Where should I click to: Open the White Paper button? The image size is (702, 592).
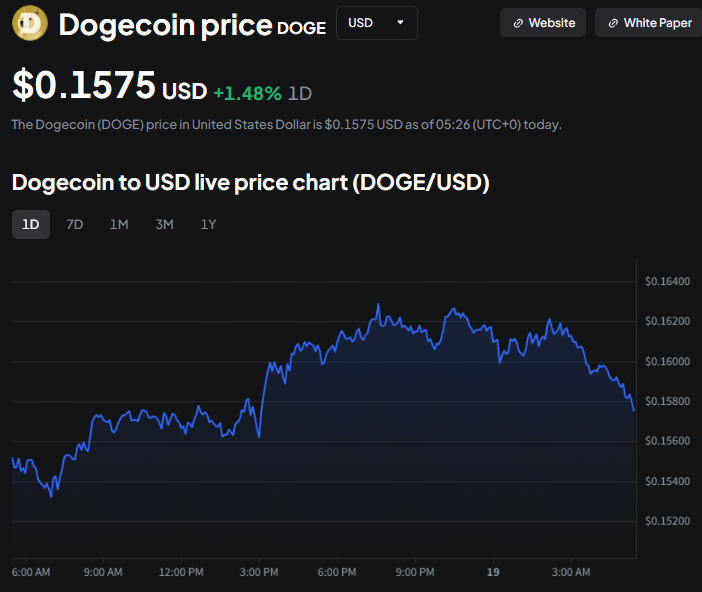648,23
